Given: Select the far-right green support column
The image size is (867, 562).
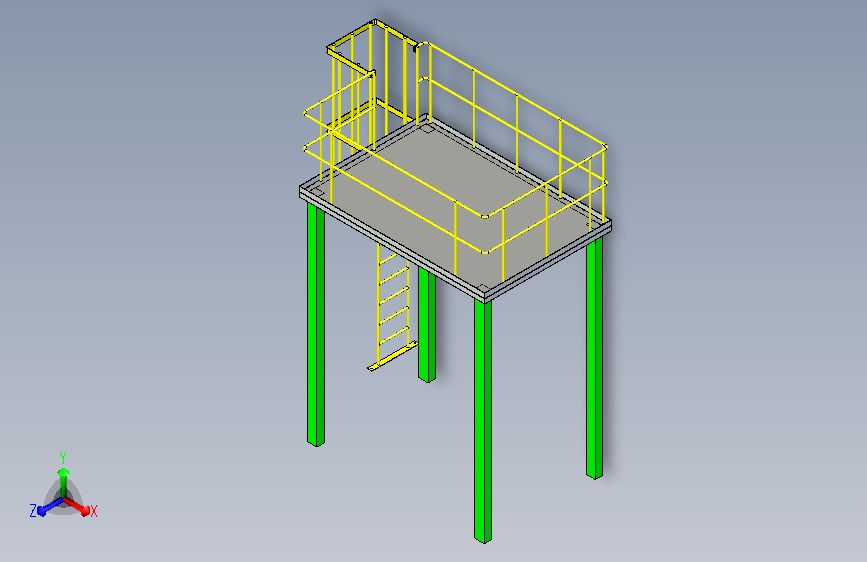Looking at the screenshot, I should (x=594, y=358).
